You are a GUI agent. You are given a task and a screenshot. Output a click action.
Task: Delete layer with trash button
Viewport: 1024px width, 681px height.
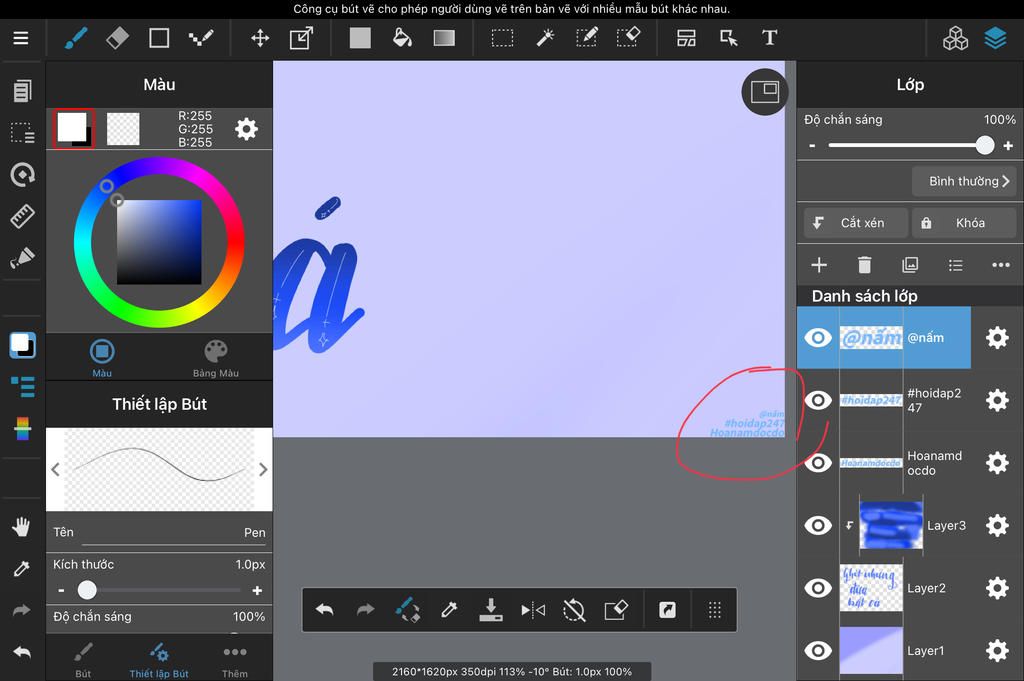864,264
